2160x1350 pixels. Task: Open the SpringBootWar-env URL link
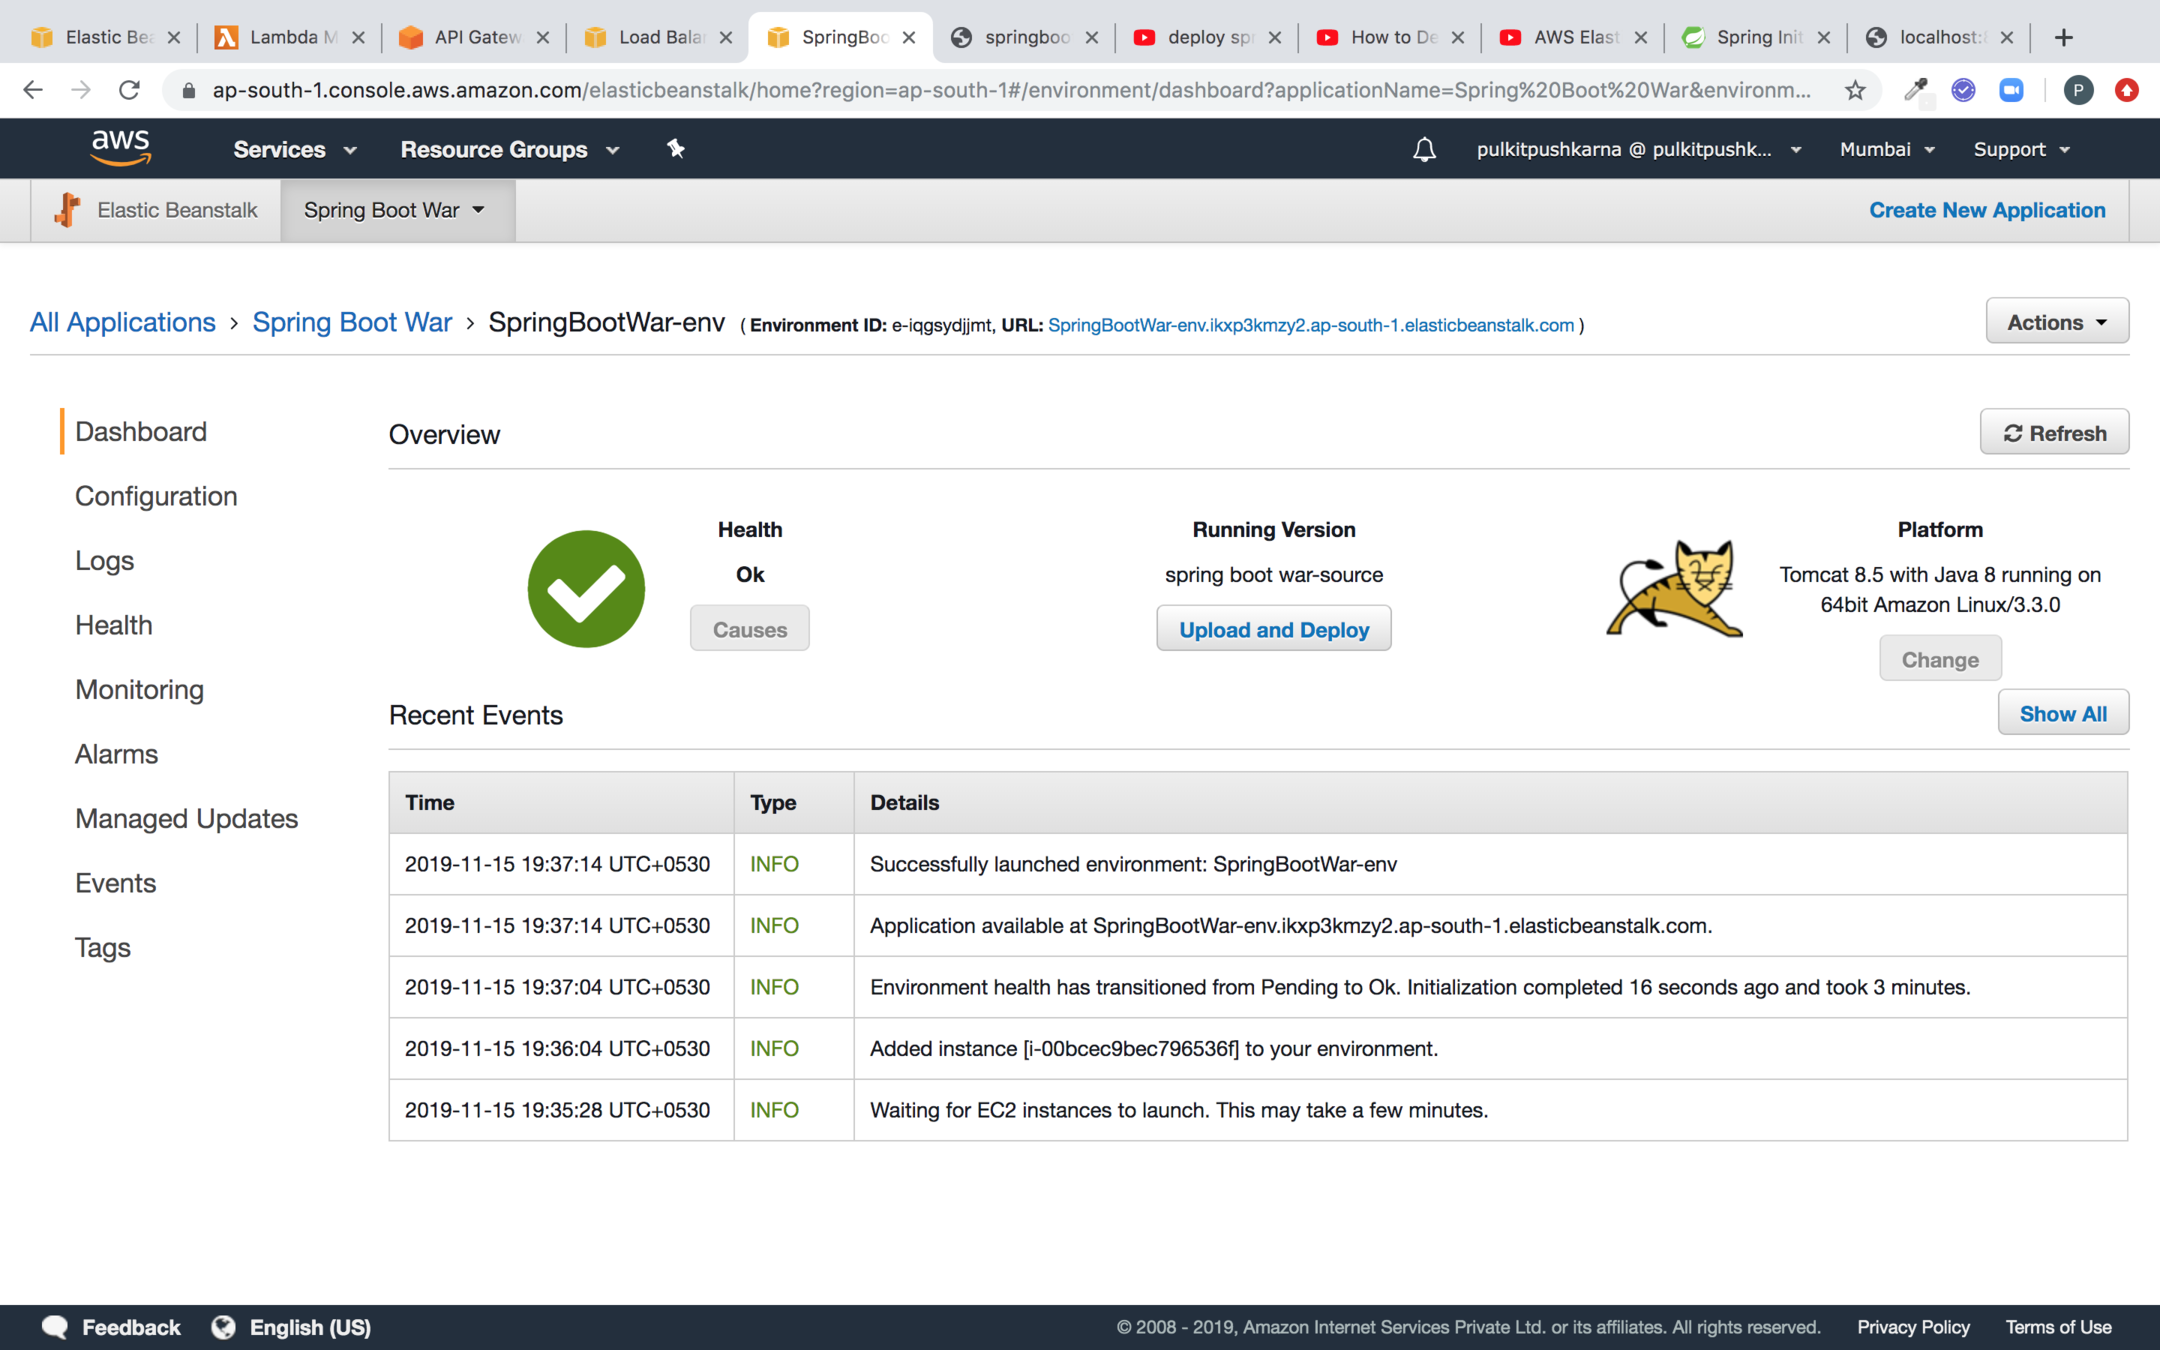coord(1310,325)
